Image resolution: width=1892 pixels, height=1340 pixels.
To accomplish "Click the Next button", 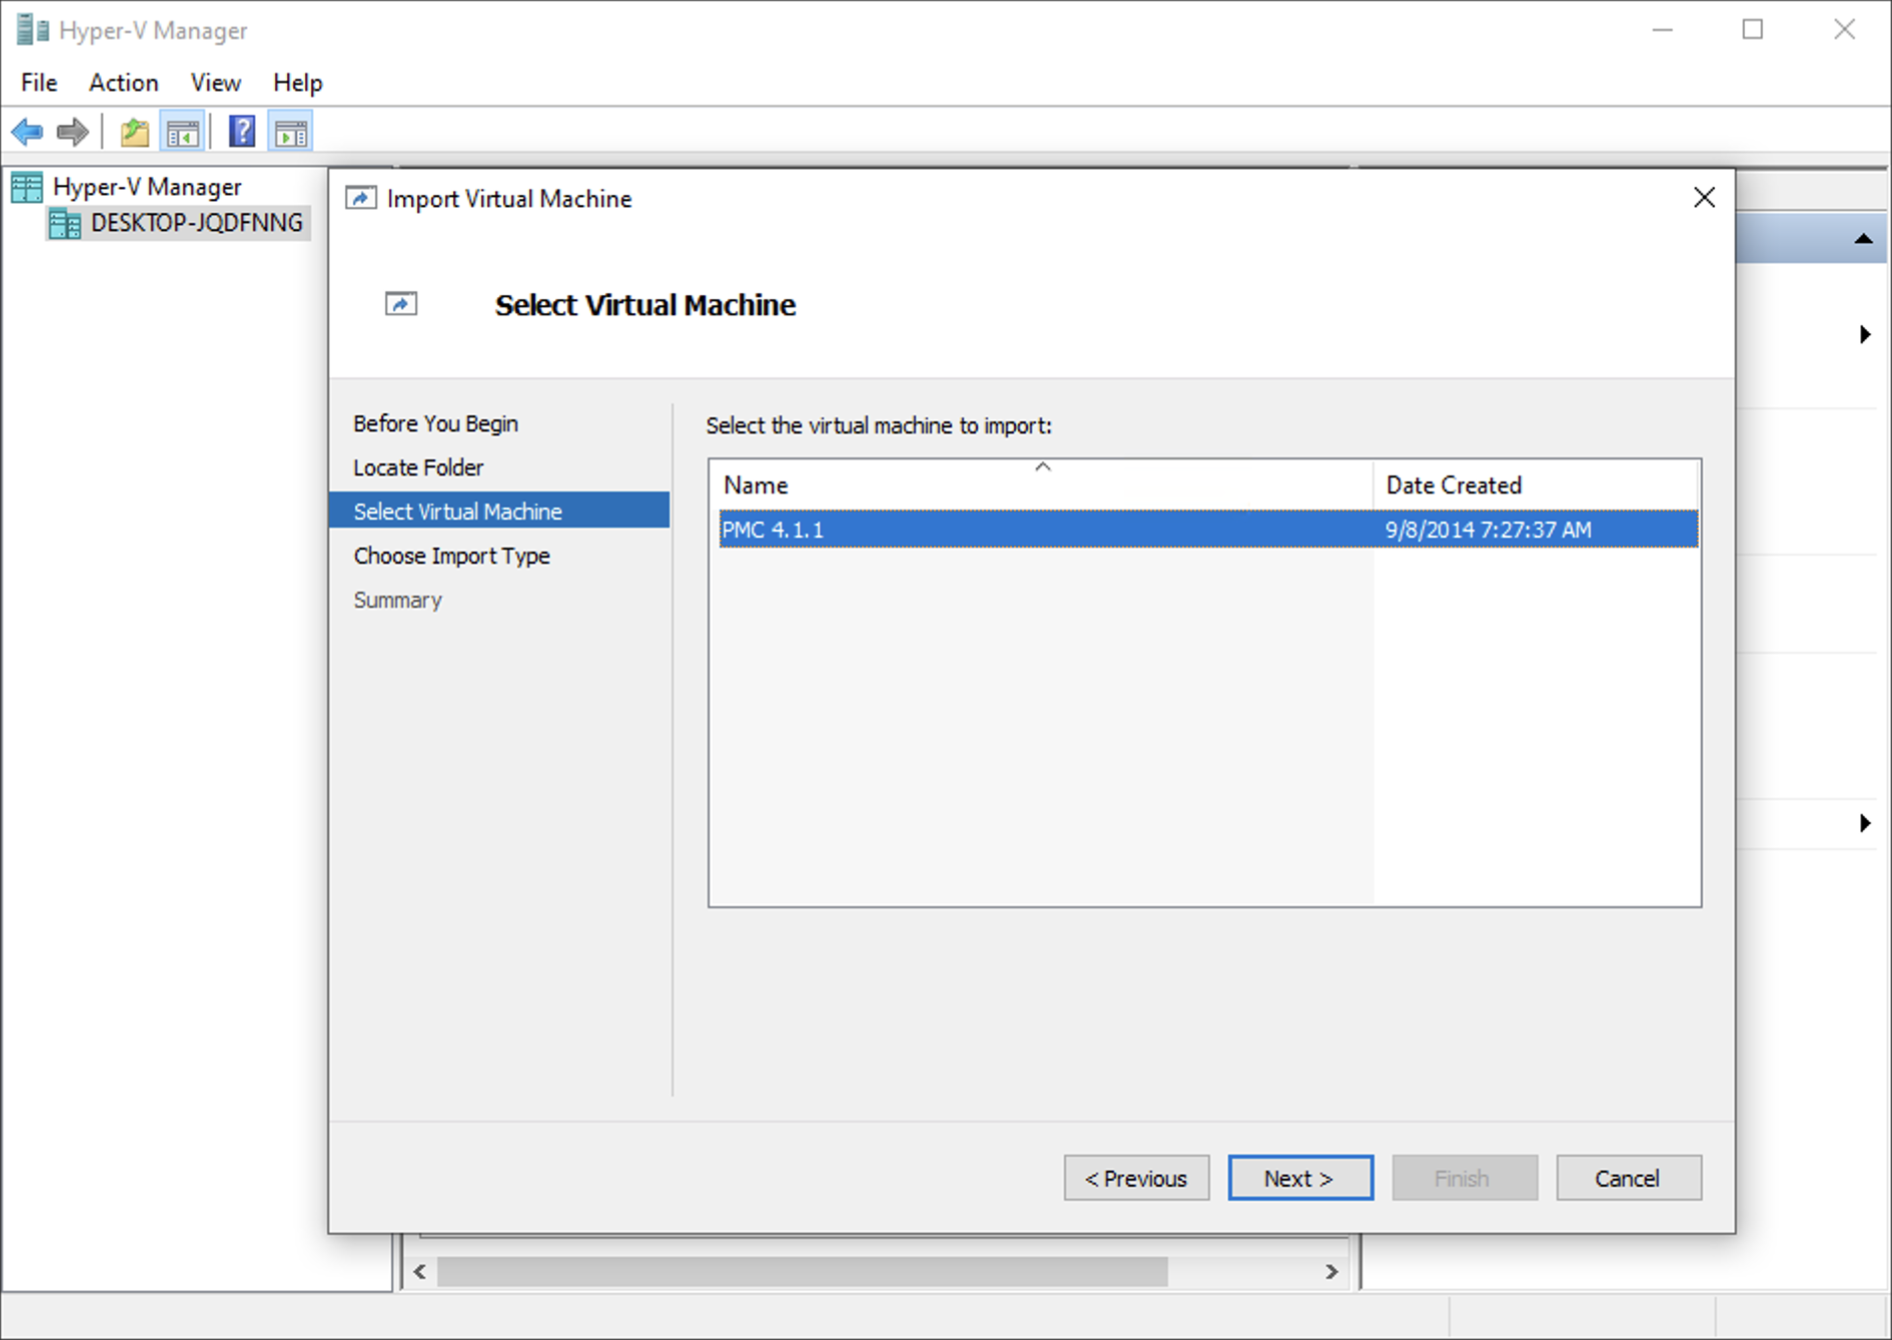I will coord(1300,1178).
